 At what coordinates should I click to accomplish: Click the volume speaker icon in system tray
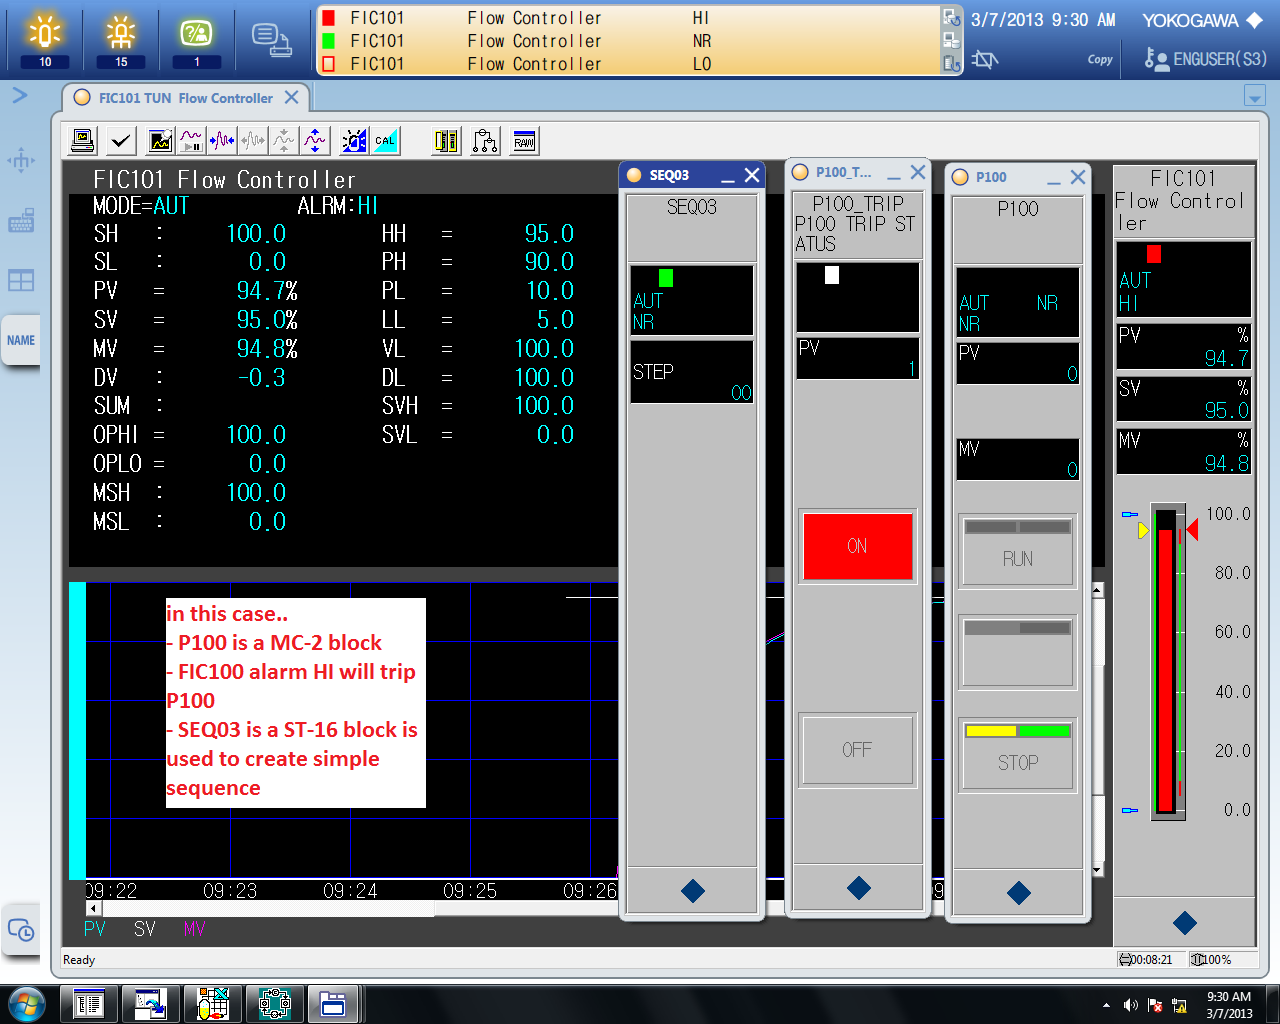[1130, 1005]
